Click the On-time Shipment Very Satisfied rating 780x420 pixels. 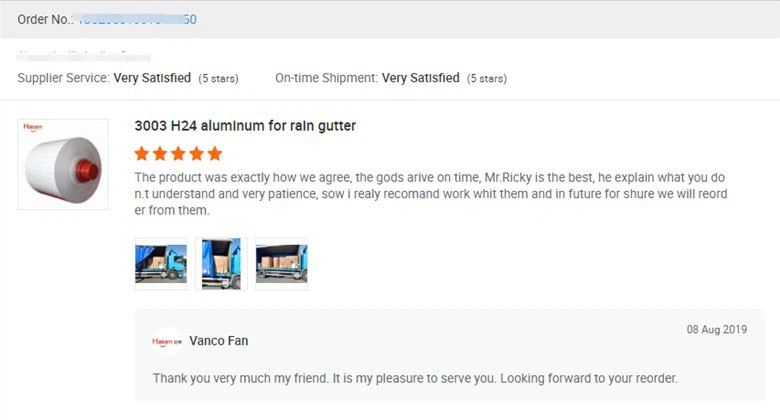420,78
